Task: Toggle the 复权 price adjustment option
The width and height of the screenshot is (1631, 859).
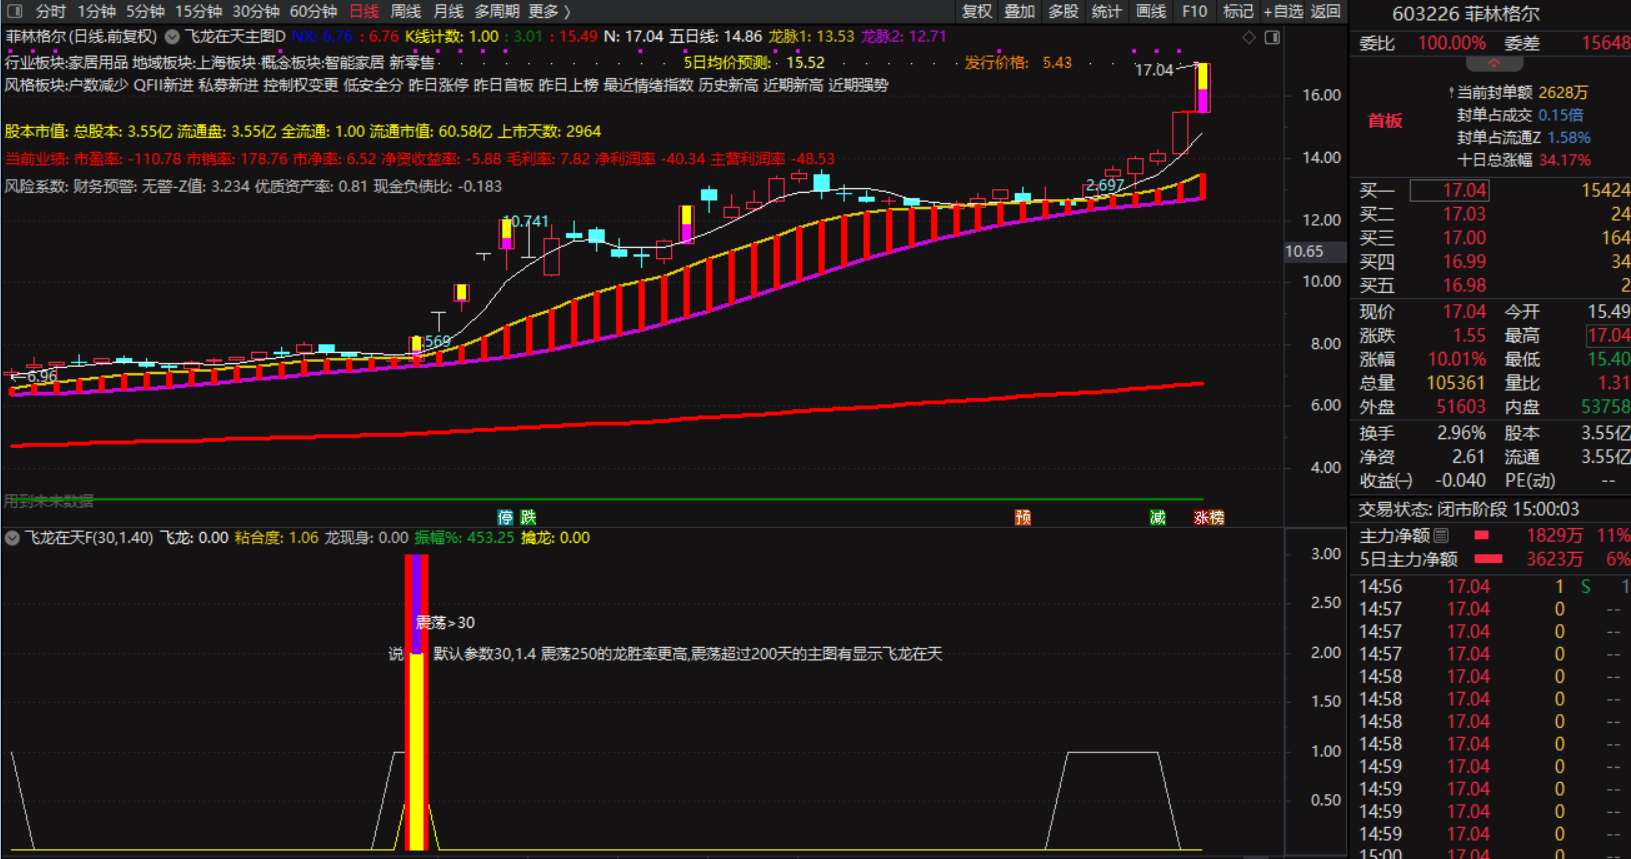Action: pos(976,11)
